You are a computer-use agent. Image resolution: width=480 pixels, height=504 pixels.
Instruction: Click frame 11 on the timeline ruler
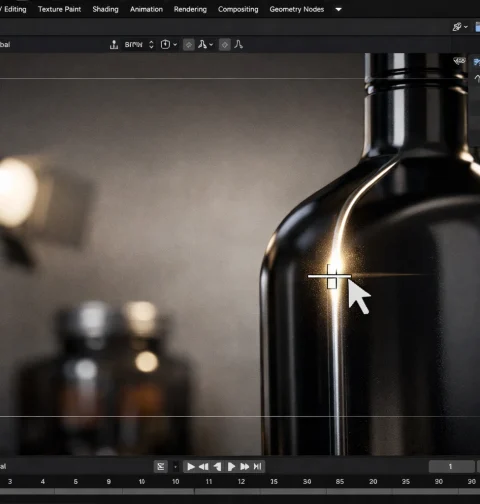click(209, 482)
